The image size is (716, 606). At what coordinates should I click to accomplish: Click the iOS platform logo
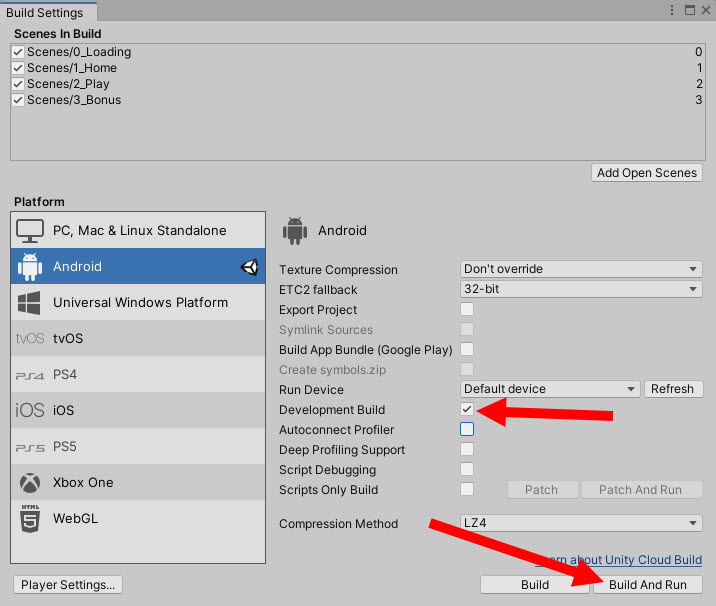(30, 411)
